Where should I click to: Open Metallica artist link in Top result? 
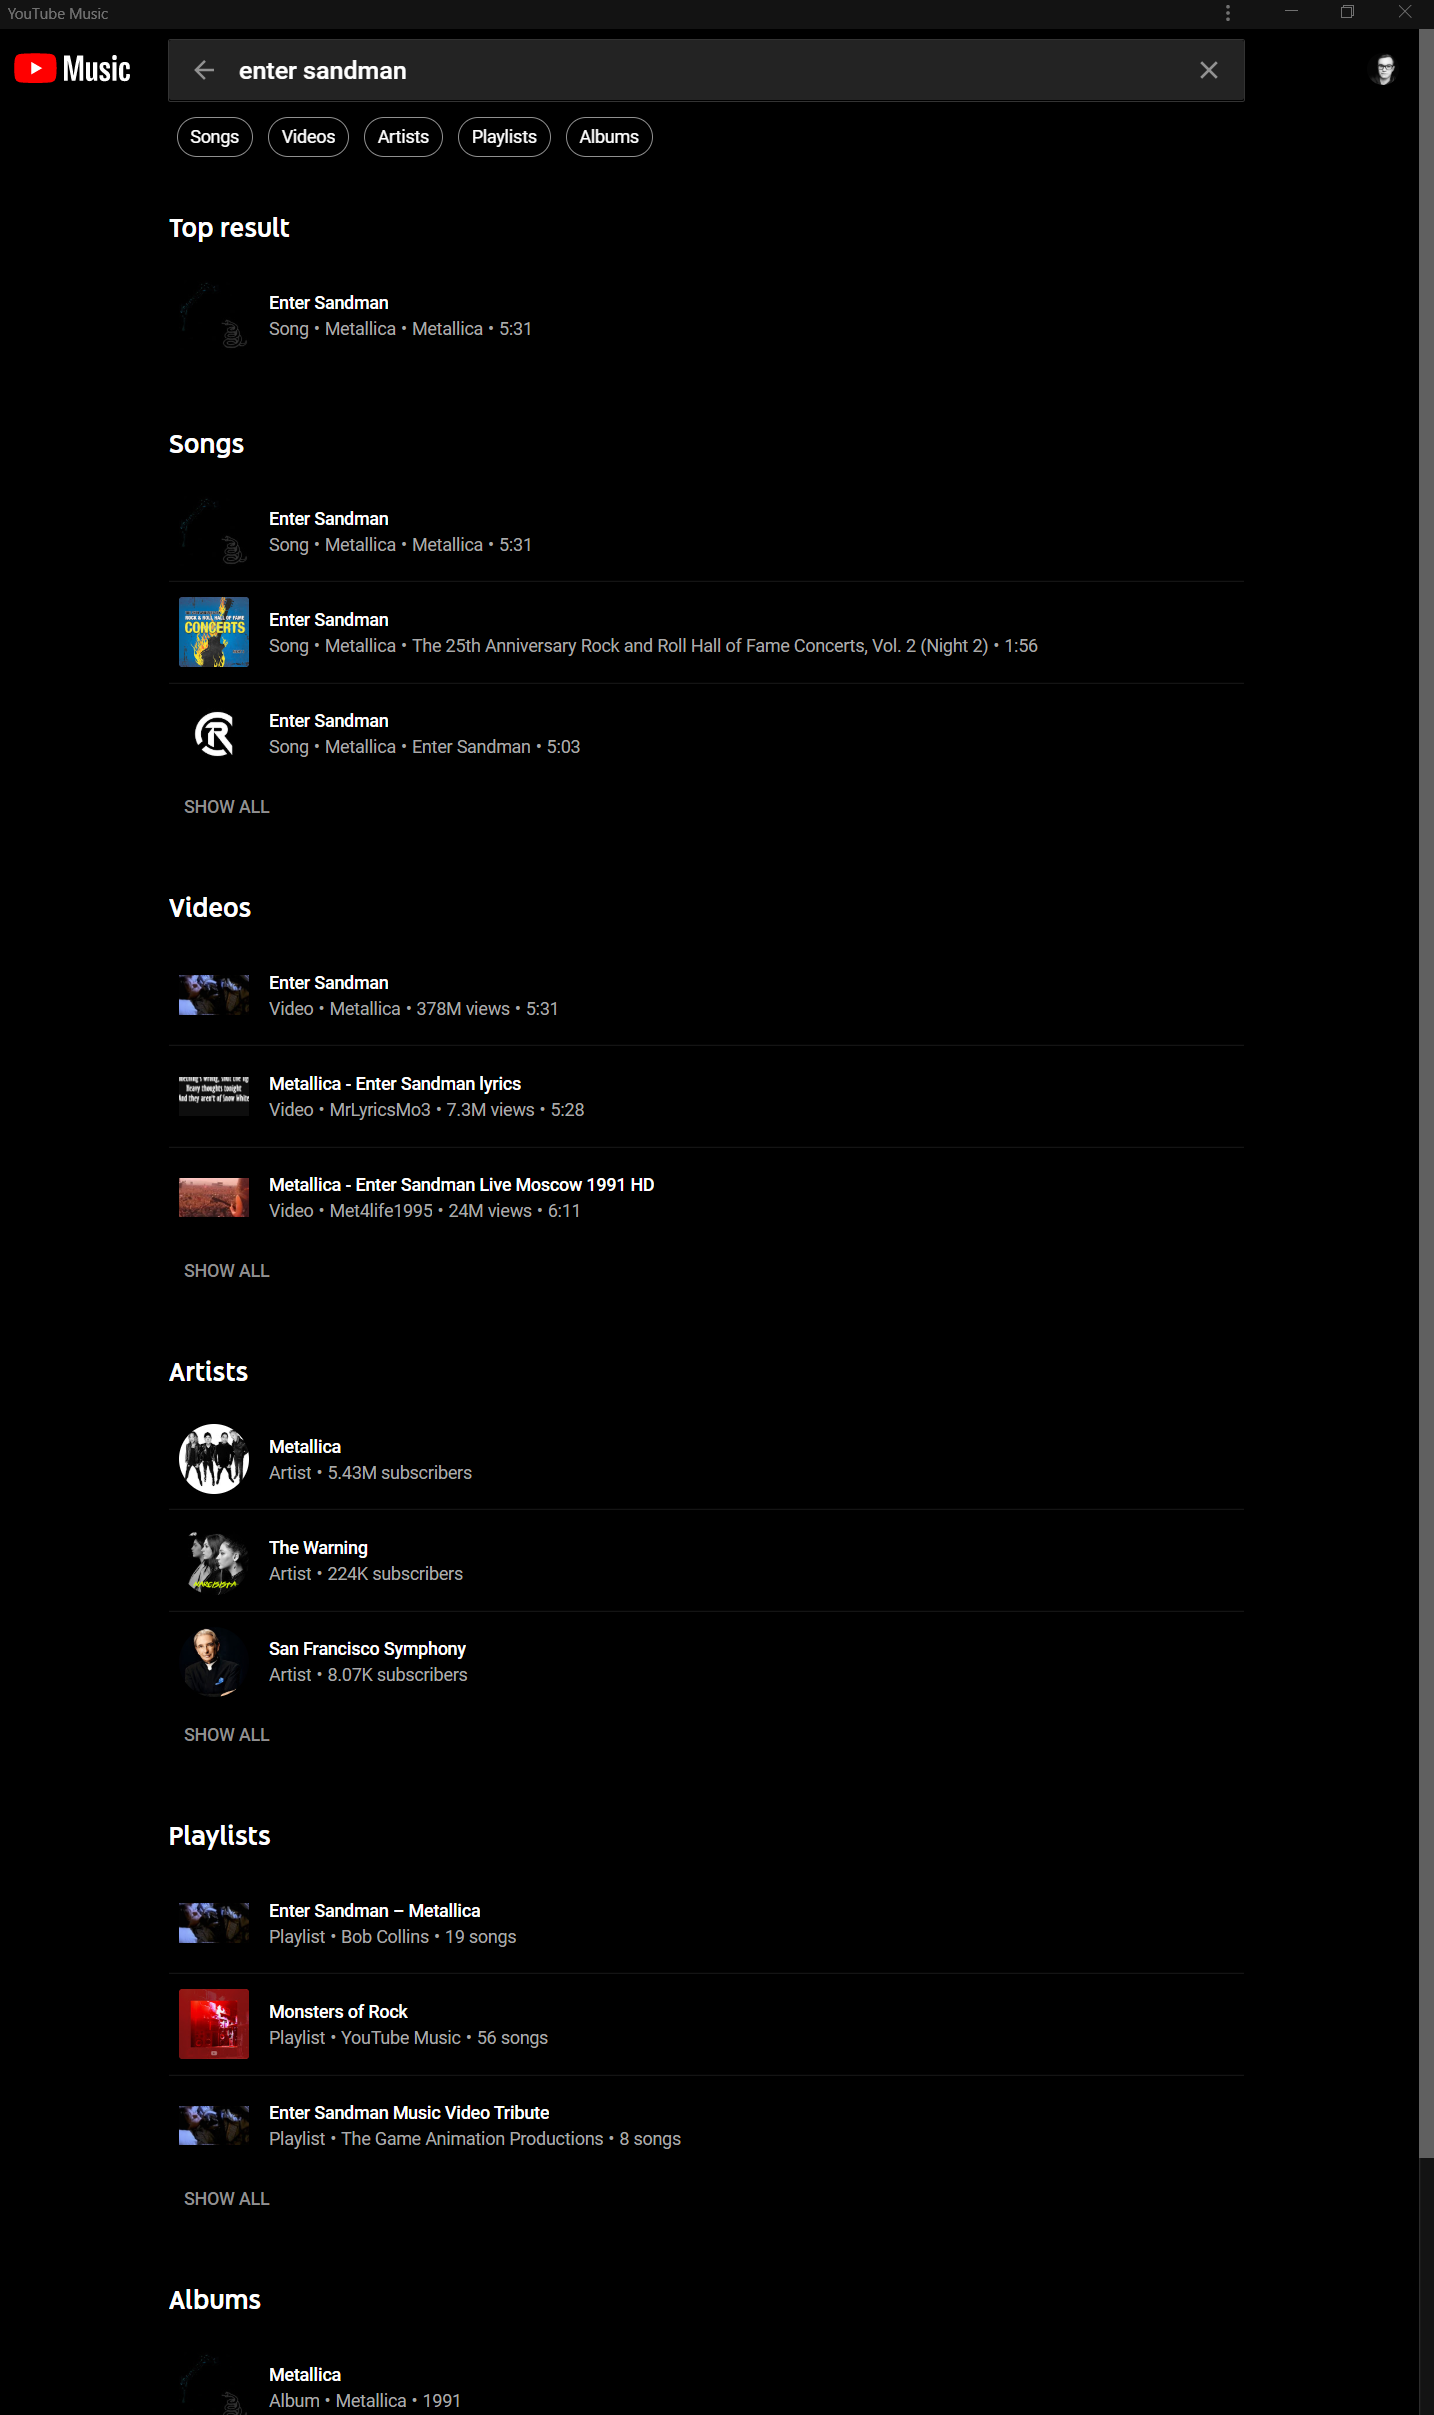[x=360, y=329]
